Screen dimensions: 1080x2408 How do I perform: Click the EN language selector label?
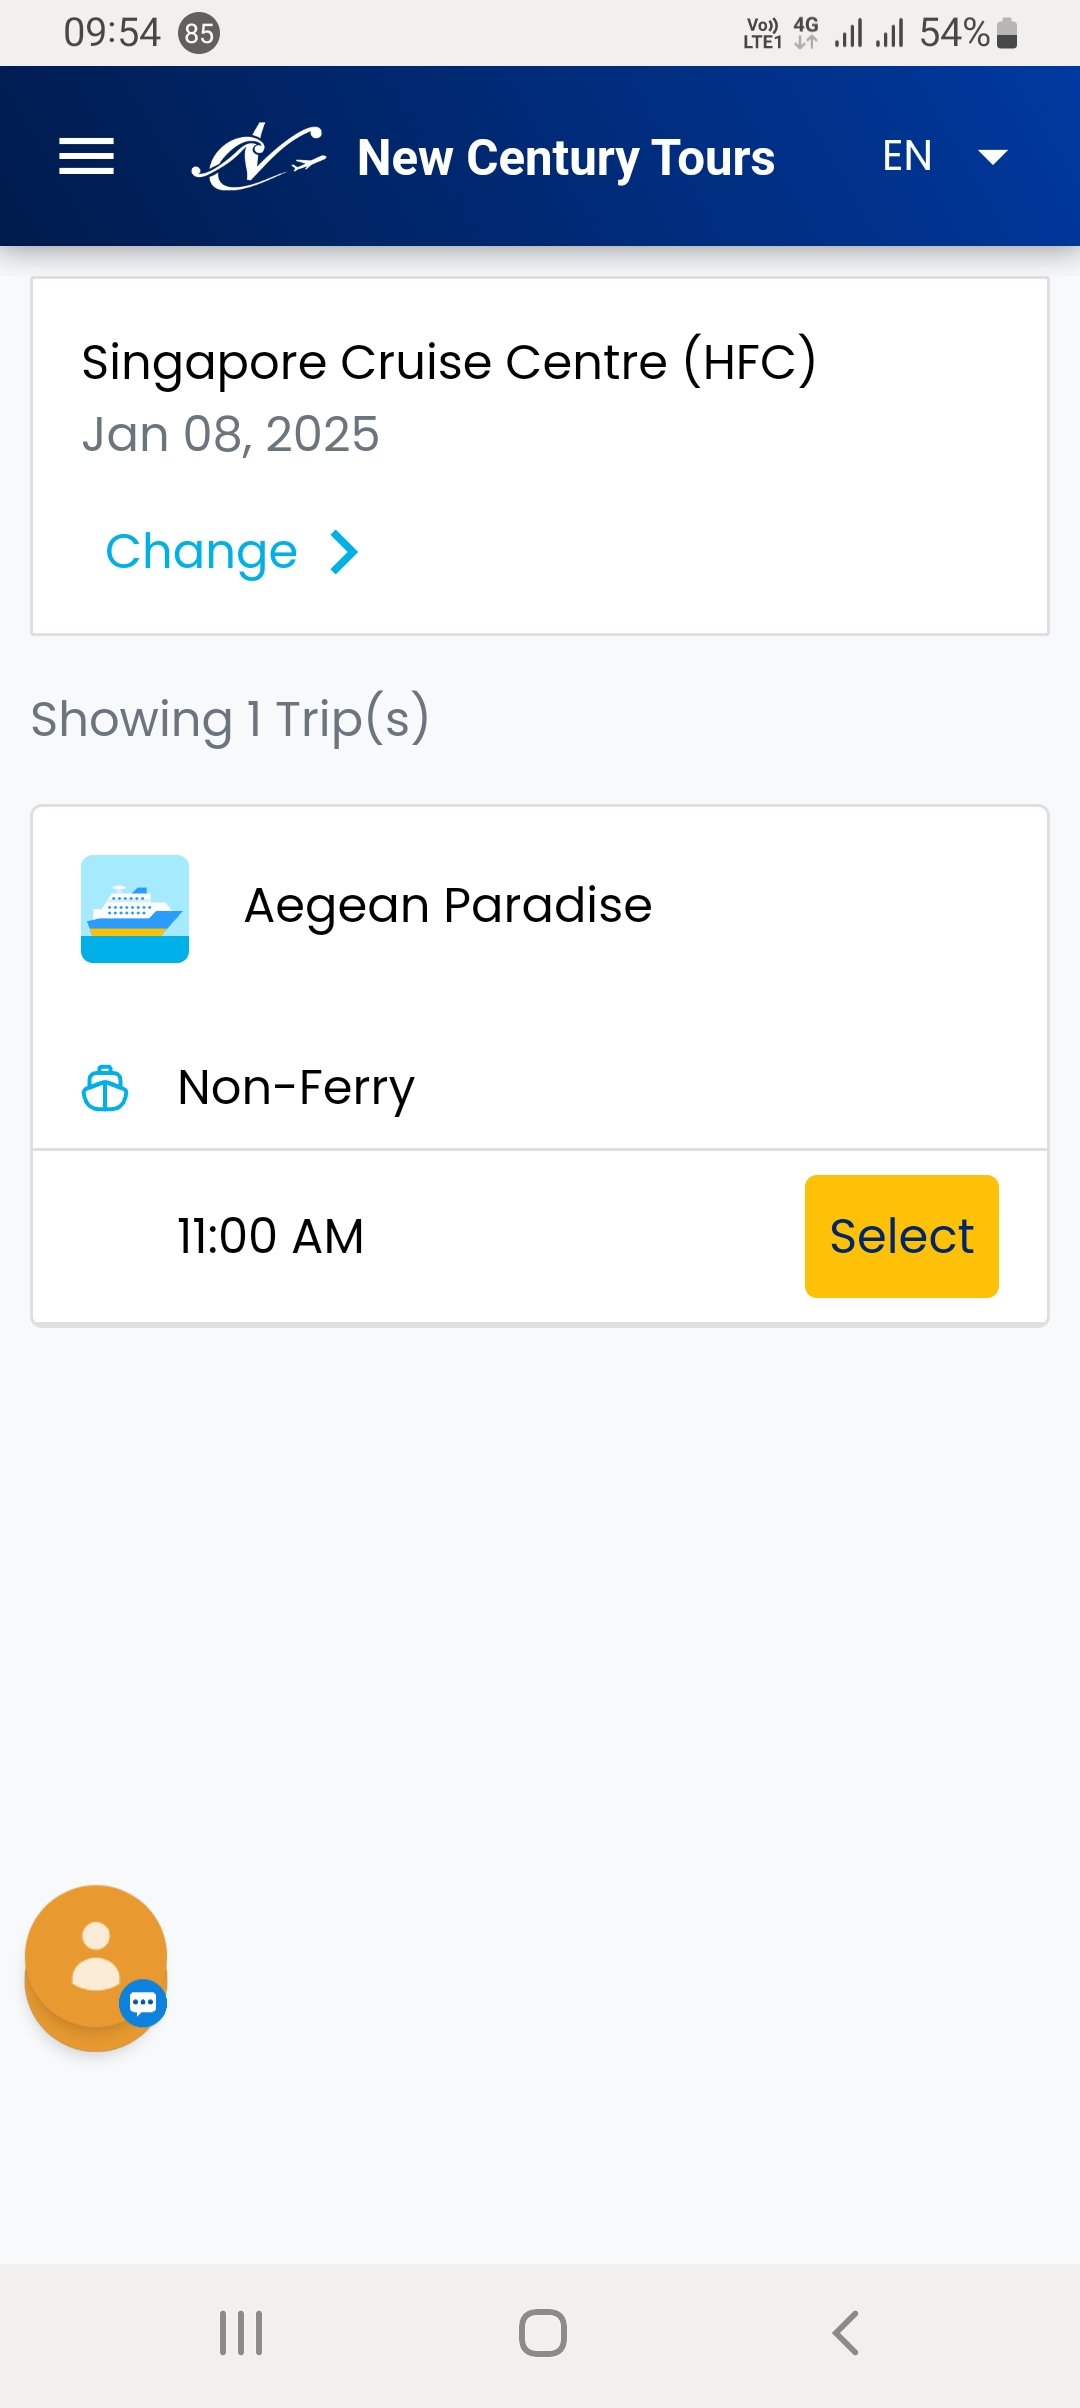(x=907, y=156)
